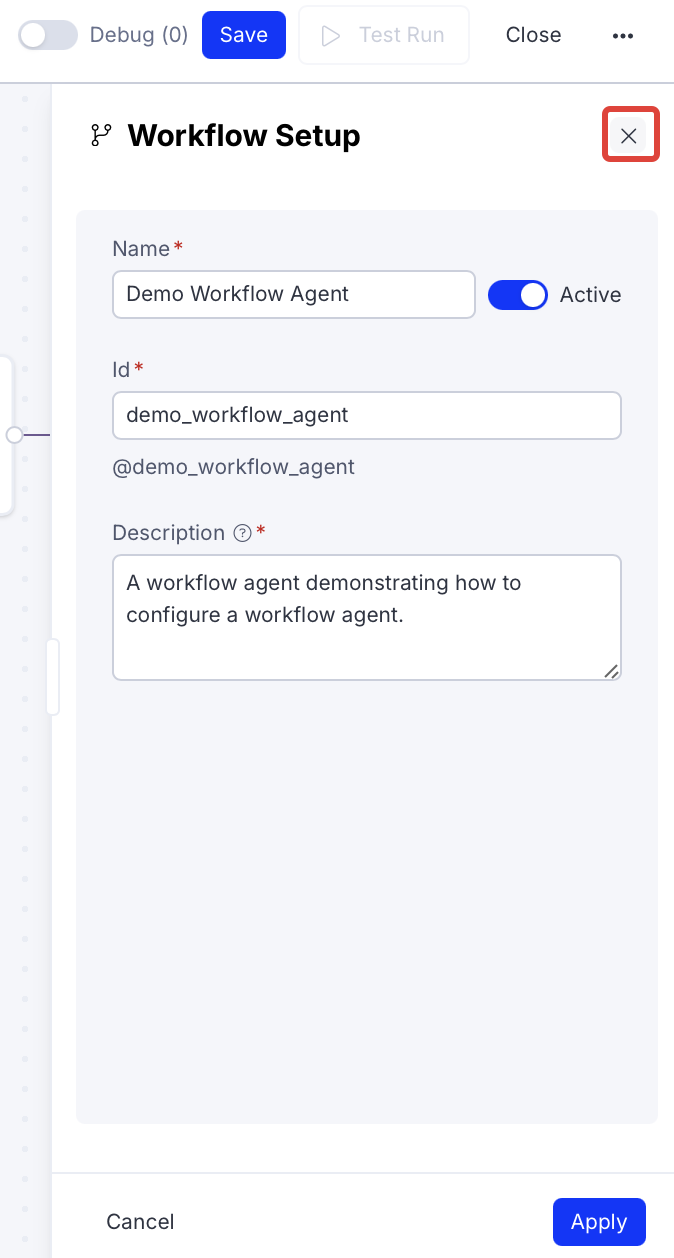Click the @demo_workflow_agent mention text
Image resolution: width=674 pixels, height=1258 pixels.
point(233,467)
